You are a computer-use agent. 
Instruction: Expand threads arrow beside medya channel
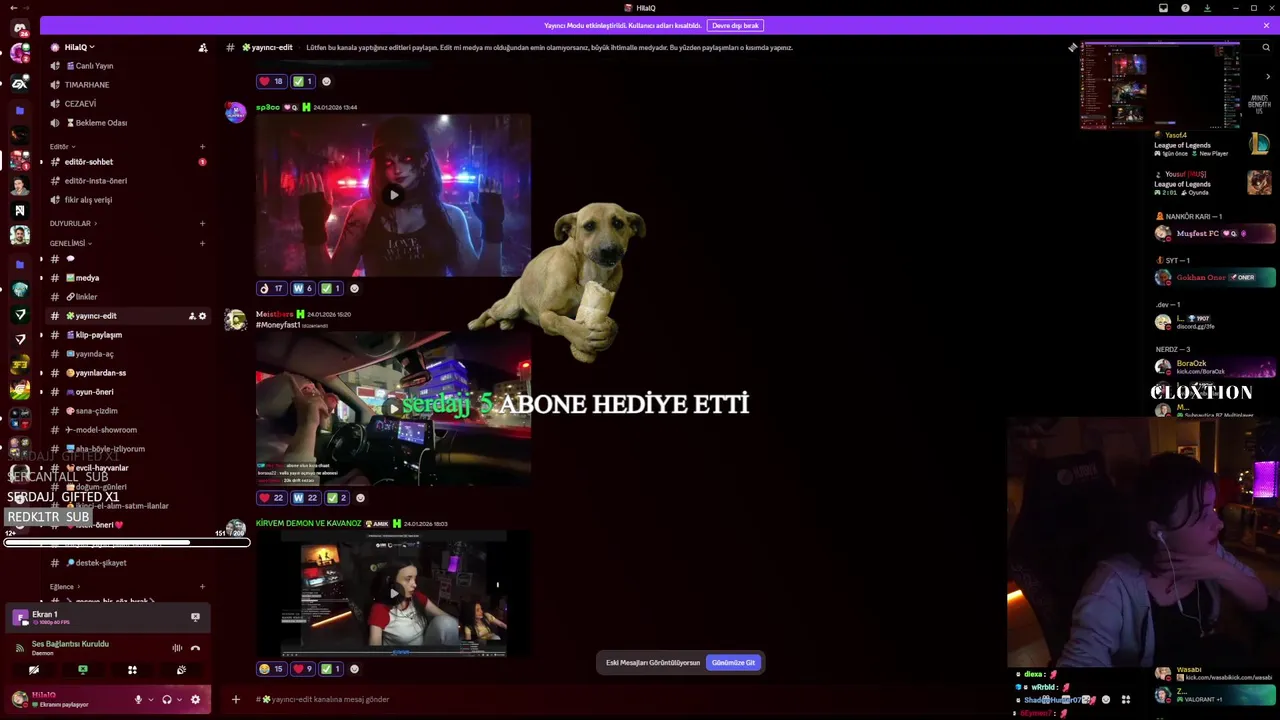(x=41, y=278)
